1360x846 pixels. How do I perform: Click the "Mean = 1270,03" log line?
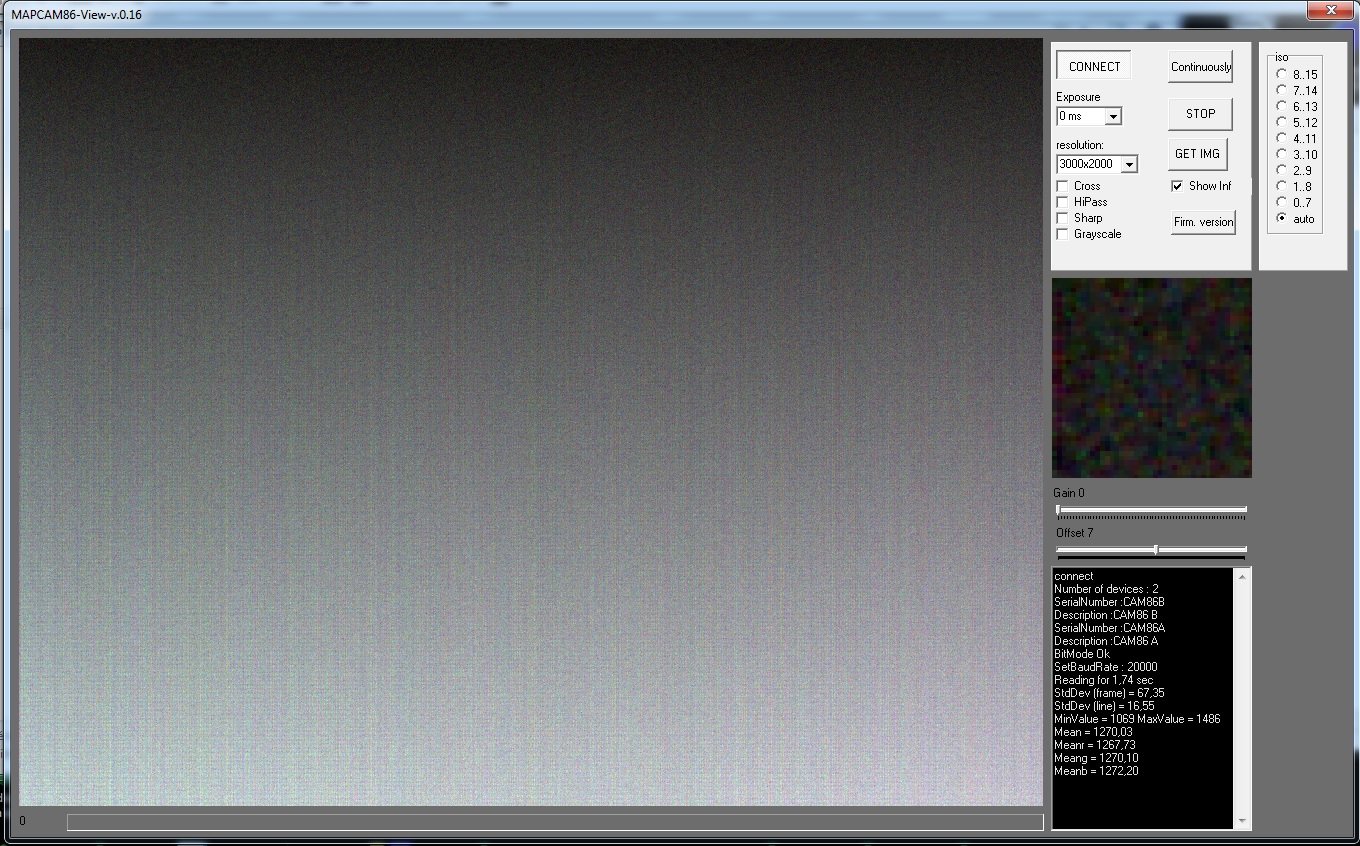[1093, 732]
